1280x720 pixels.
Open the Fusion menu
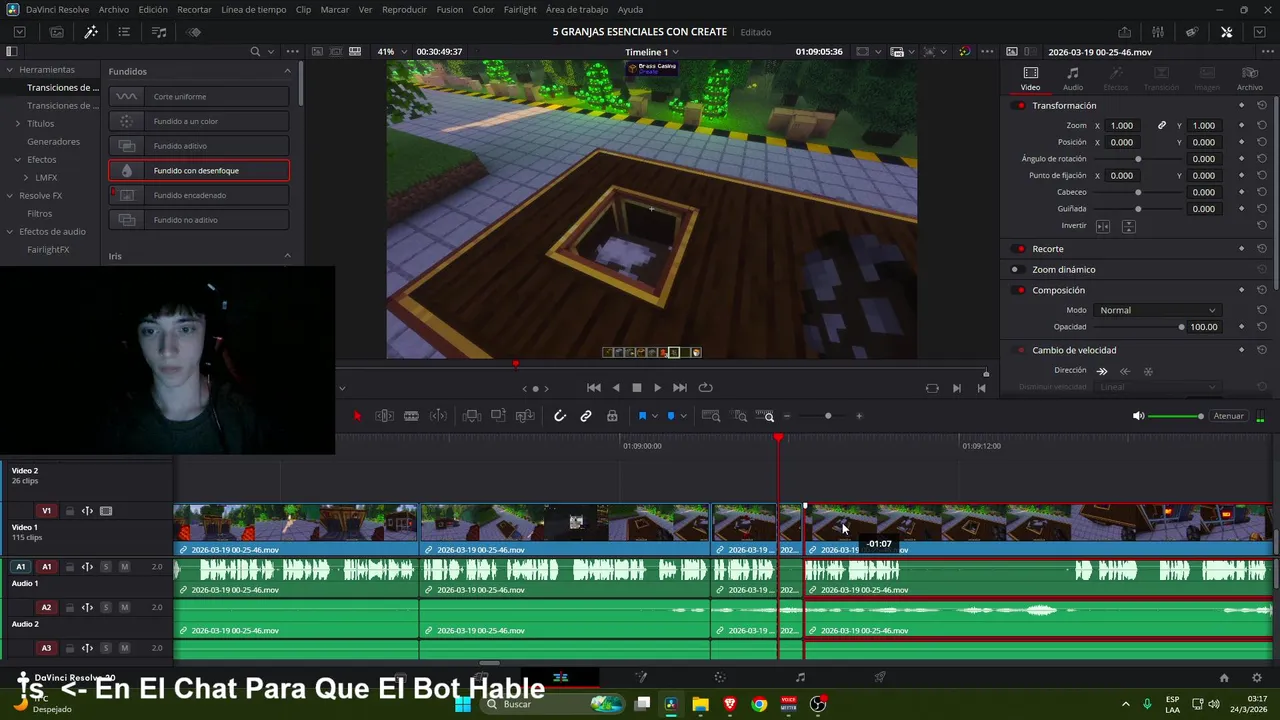click(450, 9)
